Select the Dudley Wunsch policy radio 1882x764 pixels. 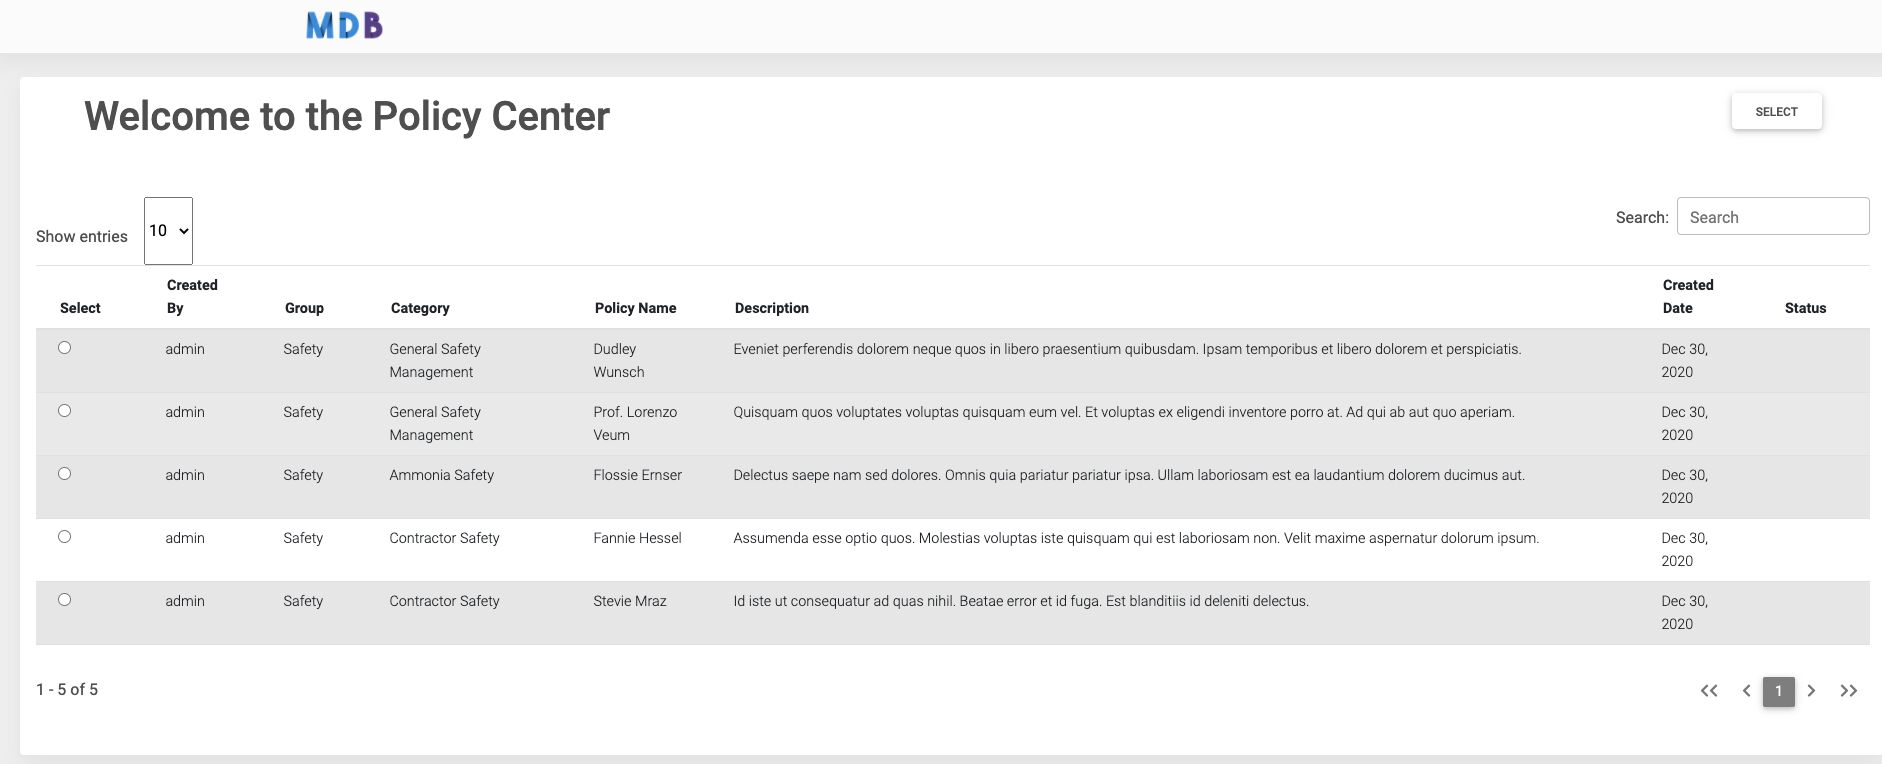pyautogui.click(x=65, y=348)
